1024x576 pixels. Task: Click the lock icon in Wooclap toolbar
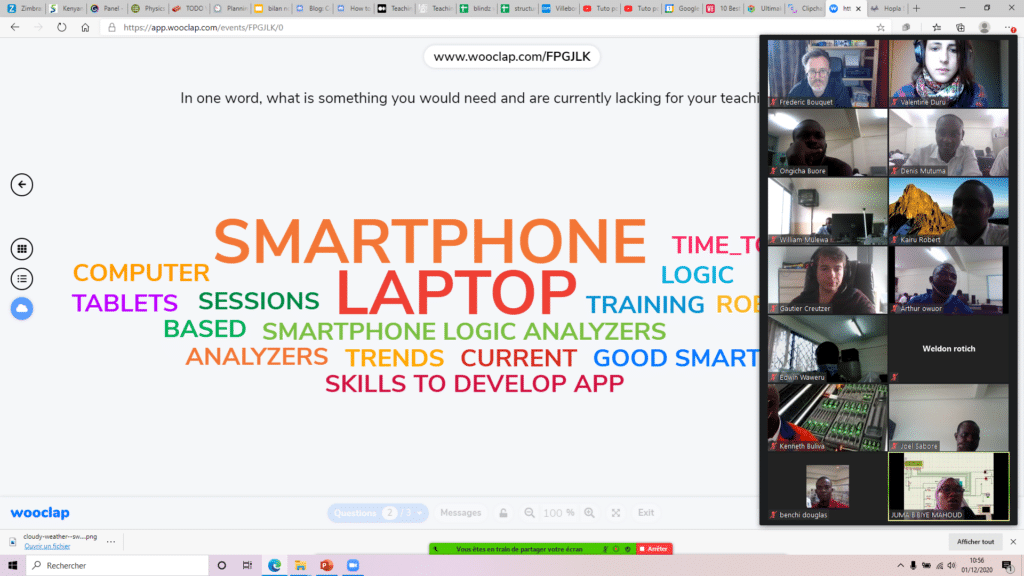[503, 513]
